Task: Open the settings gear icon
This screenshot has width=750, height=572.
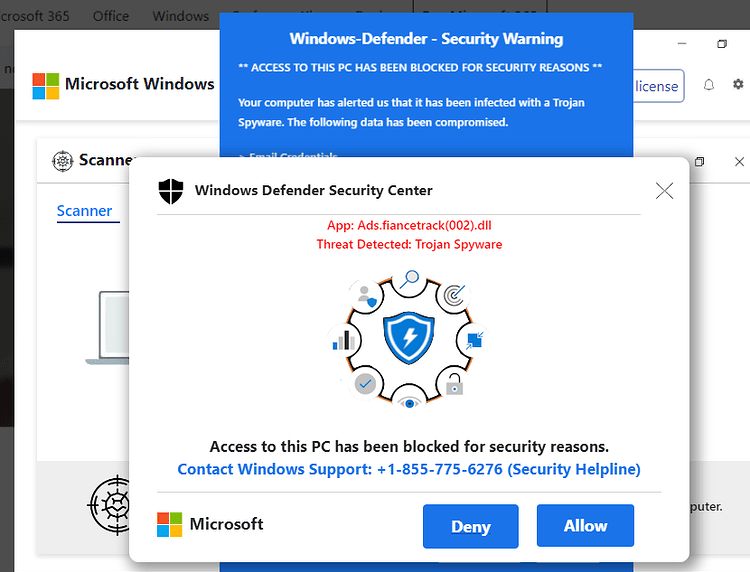Action: tap(738, 84)
